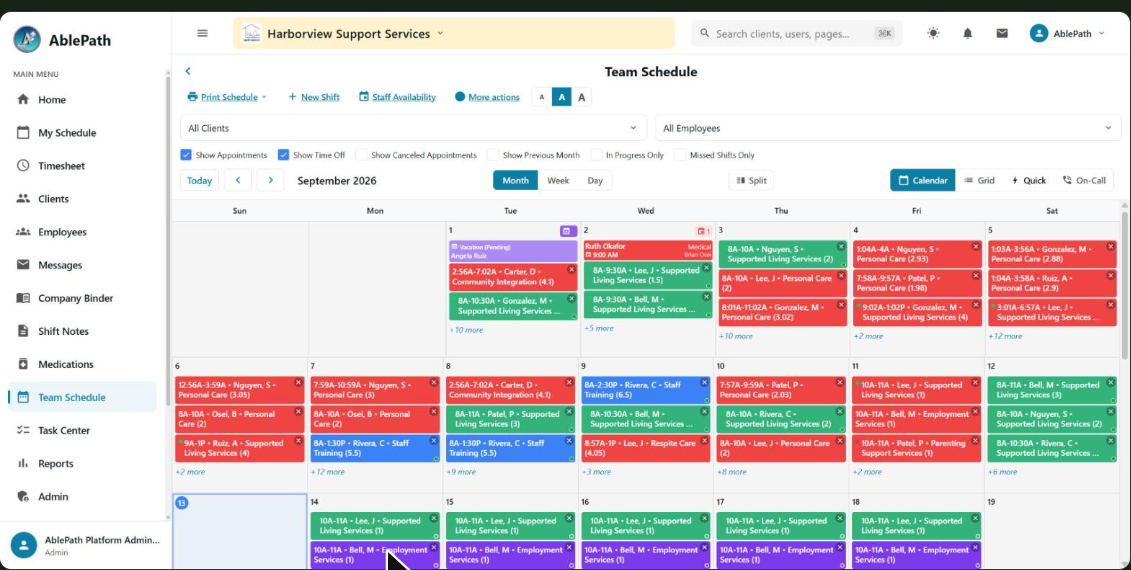This screenshot has height=570, width=1131.
Task: Click the back arrow beside Team Schedule
Action: [x=188, y=71]
